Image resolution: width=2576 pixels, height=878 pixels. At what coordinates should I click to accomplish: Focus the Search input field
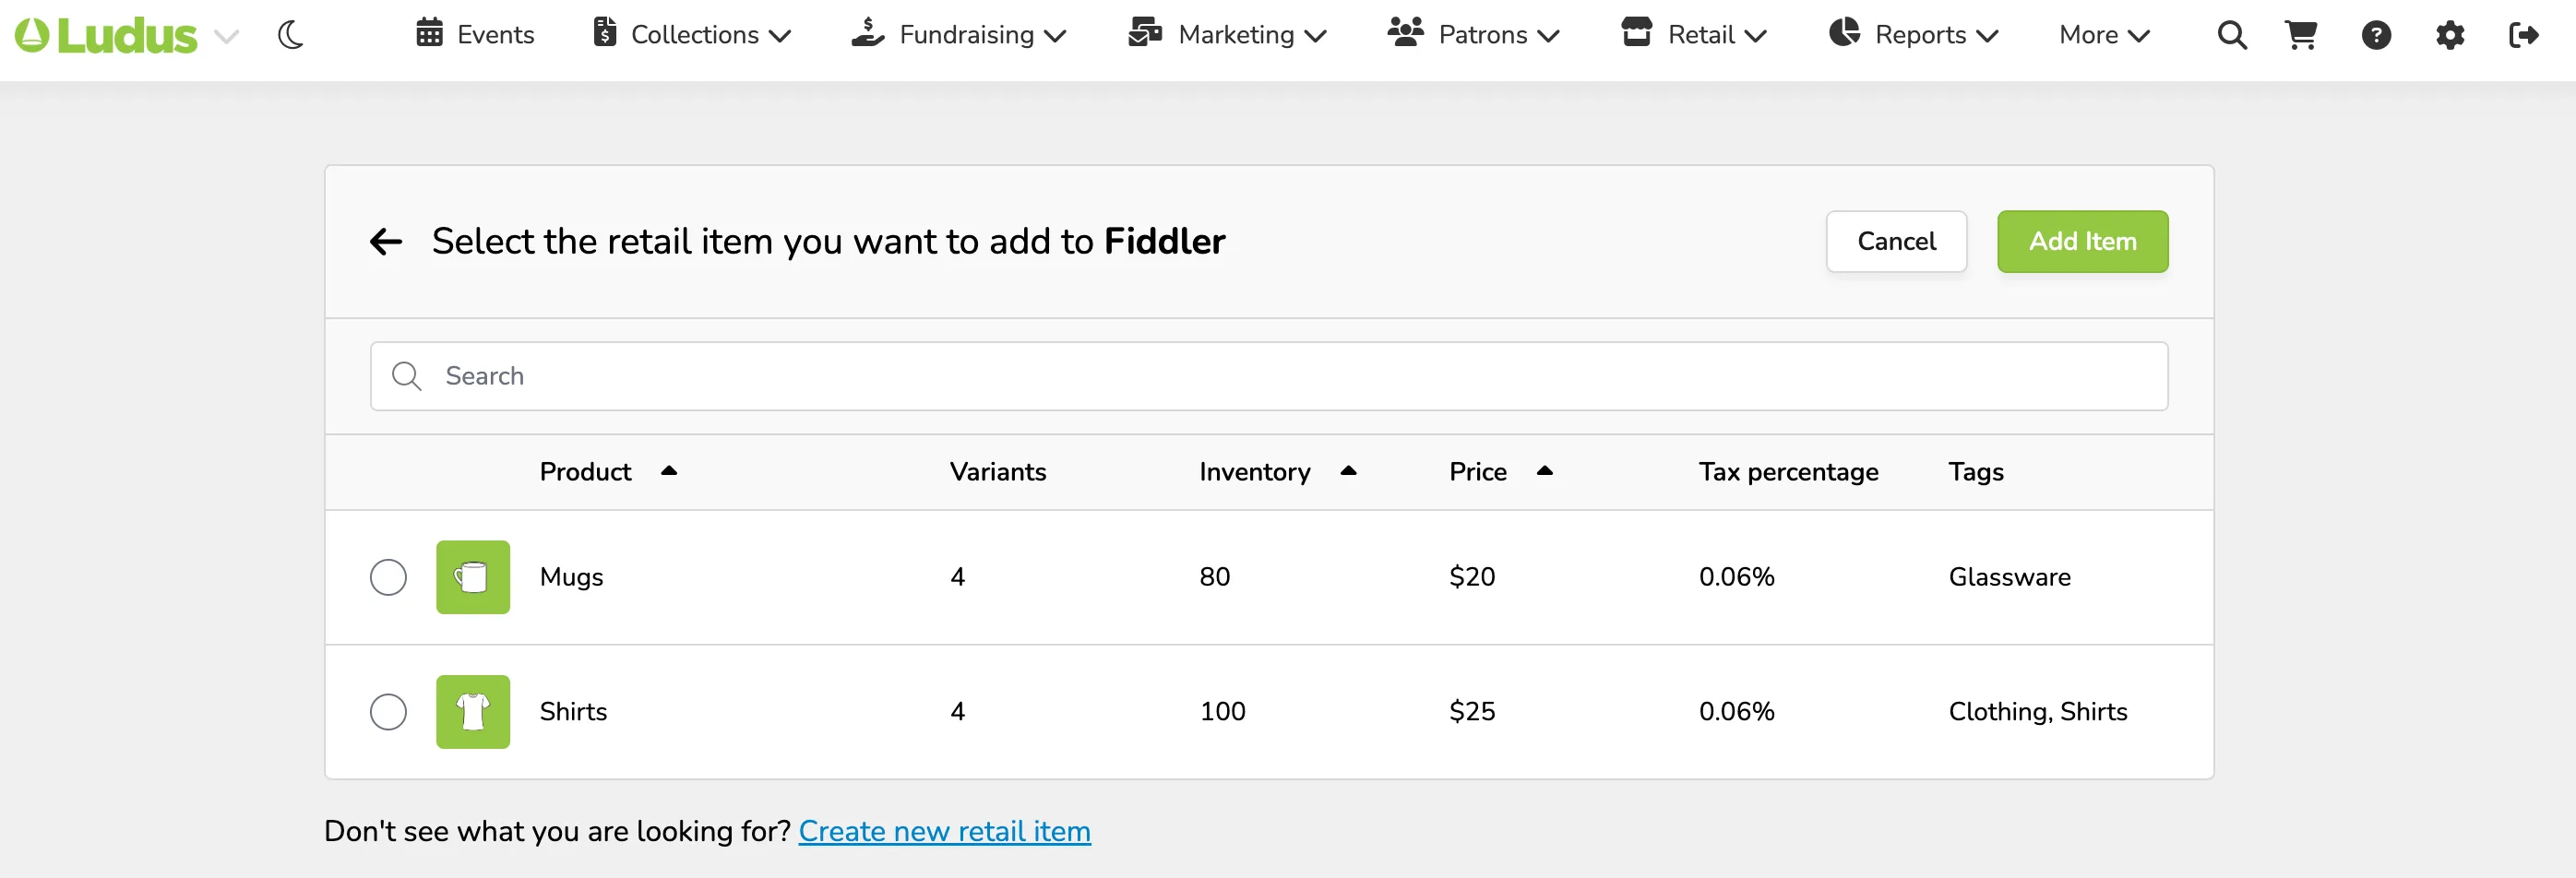coord(1268,376)
